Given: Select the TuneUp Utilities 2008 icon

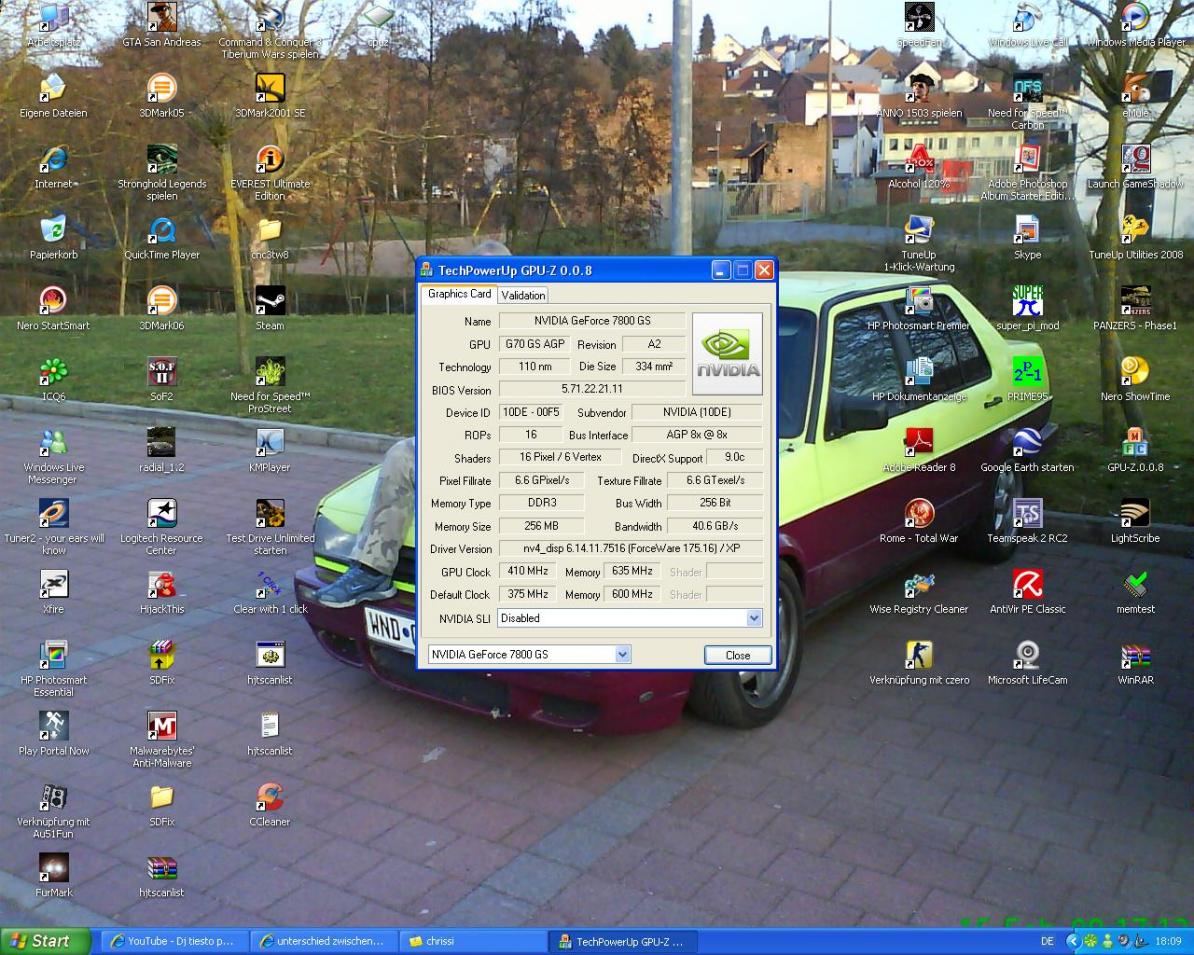Looking at the screenshot, I should pos(1135,230).
